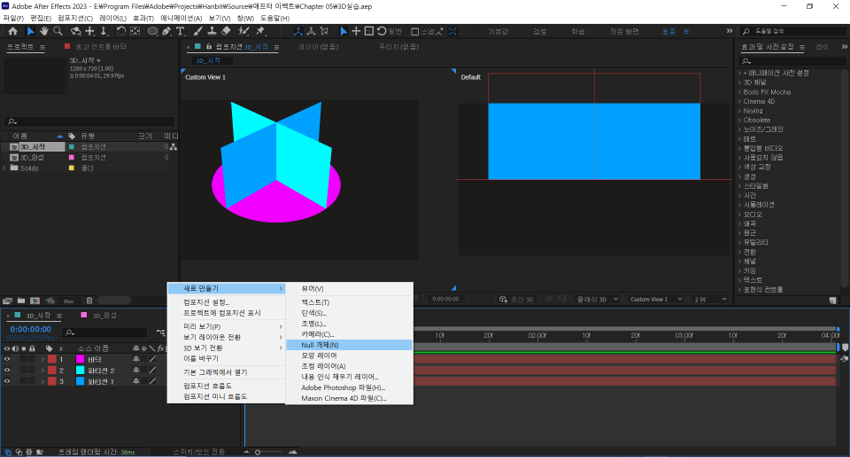Screen dimensions: 850x457
Task: Click timeline zoom slider at bottom
Action: point(266,452)
